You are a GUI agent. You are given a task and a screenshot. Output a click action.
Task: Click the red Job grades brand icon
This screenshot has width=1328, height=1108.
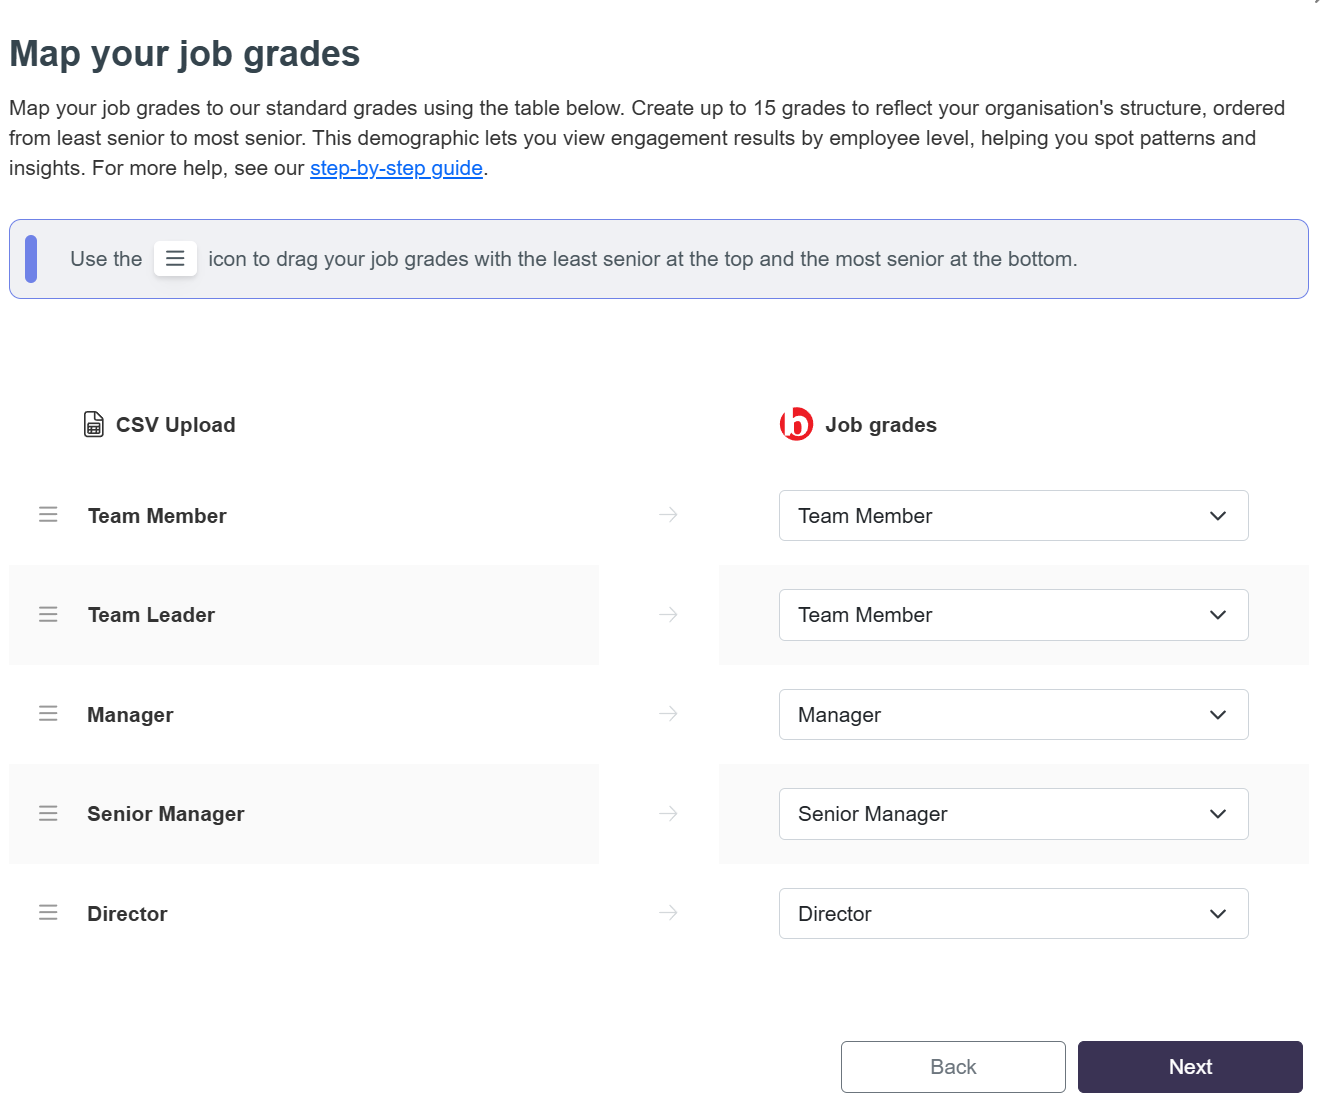coord(795,424)
